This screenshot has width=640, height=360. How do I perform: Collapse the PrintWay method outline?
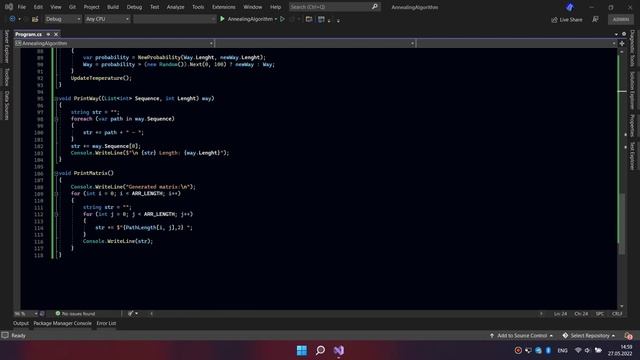tap(56, 98)
